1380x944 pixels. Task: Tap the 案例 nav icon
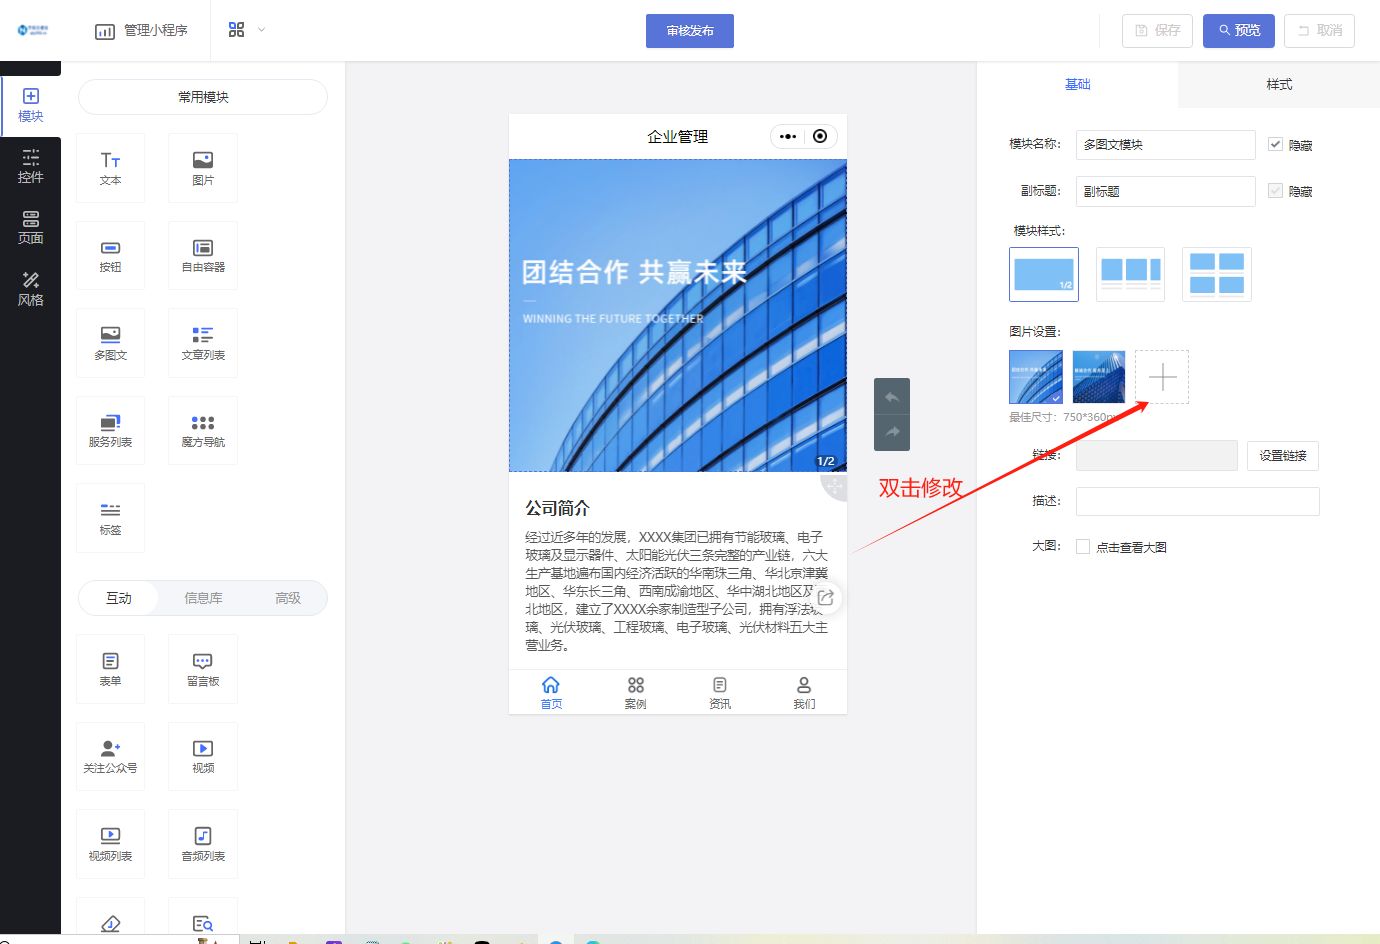(x=636, y=692)
